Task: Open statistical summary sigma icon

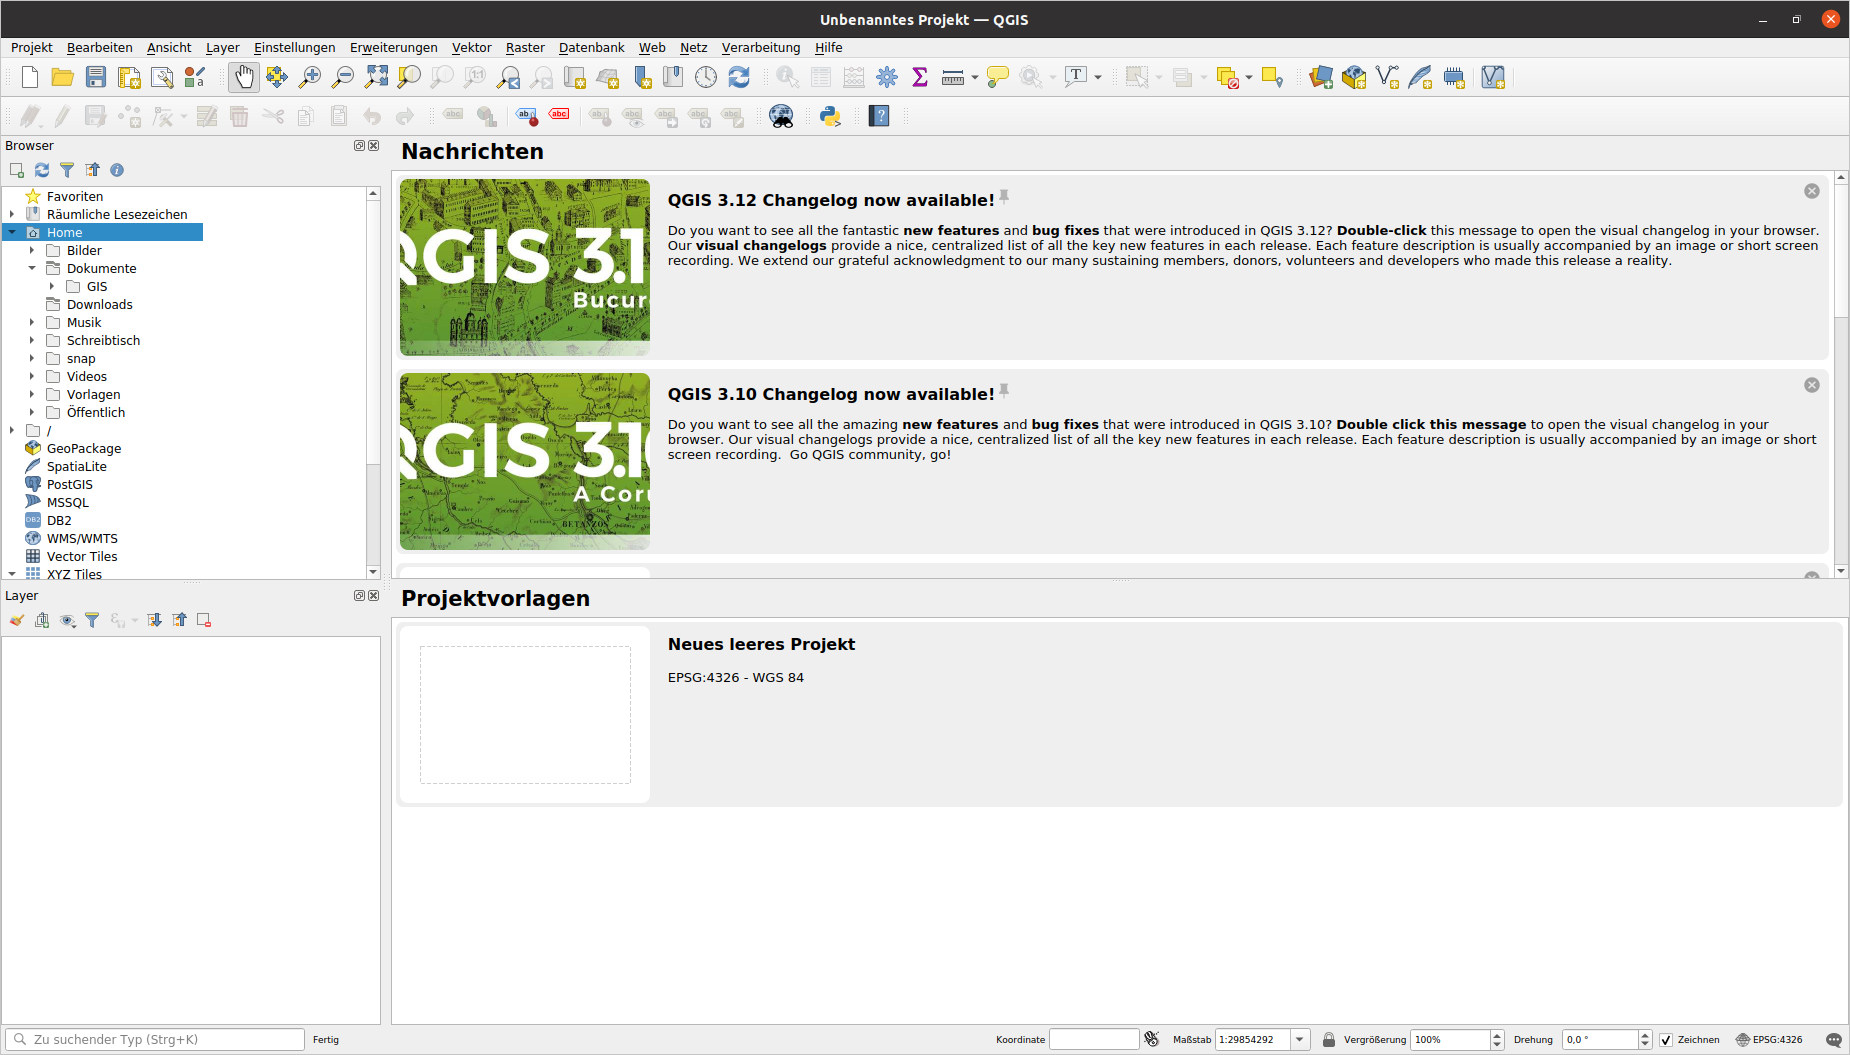Action: tap(920, 77)
